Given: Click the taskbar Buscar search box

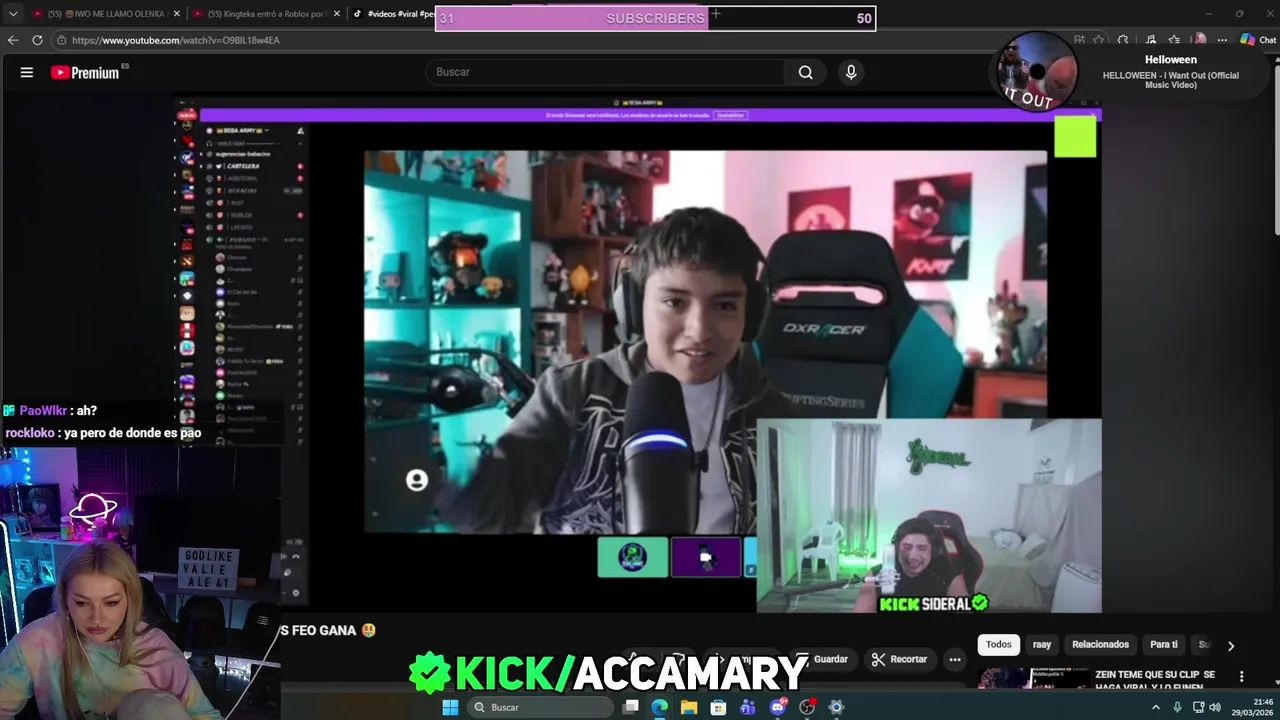Looking at the screenshot, I should (x=539, y=707).
